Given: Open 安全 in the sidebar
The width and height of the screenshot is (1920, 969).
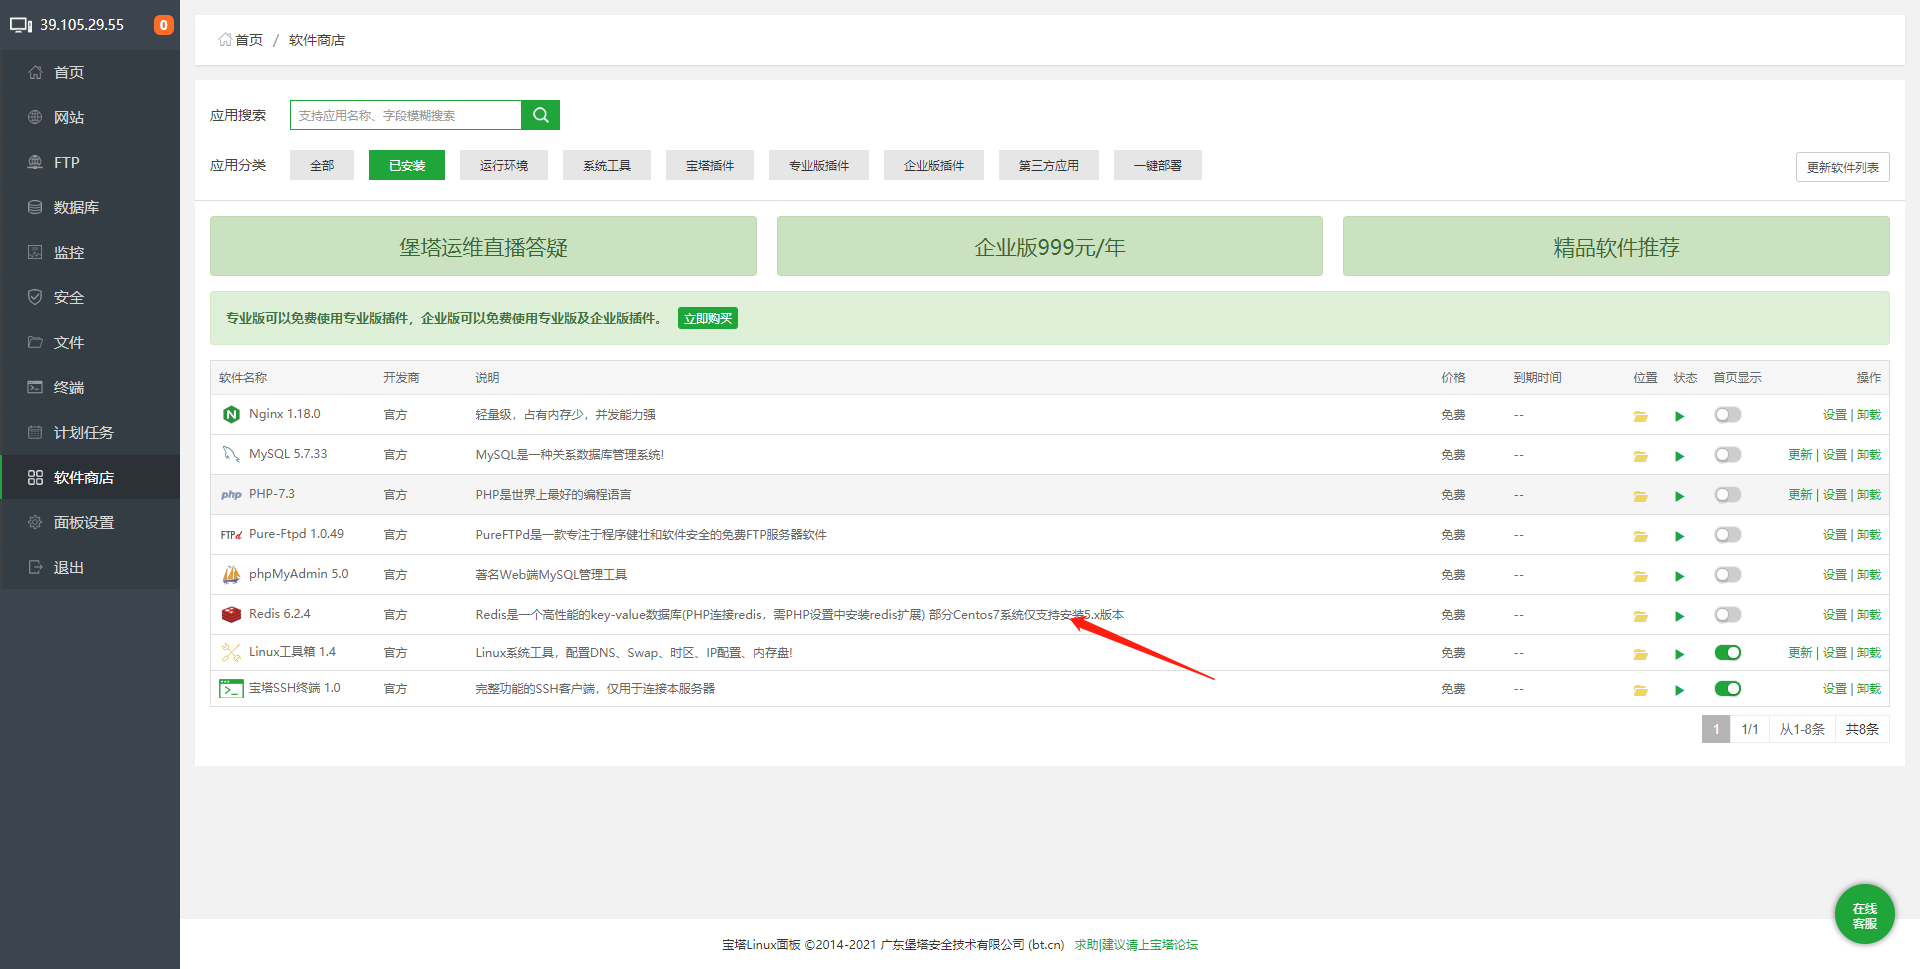Looking at the screenshot, I should click(x=90, y=297).
